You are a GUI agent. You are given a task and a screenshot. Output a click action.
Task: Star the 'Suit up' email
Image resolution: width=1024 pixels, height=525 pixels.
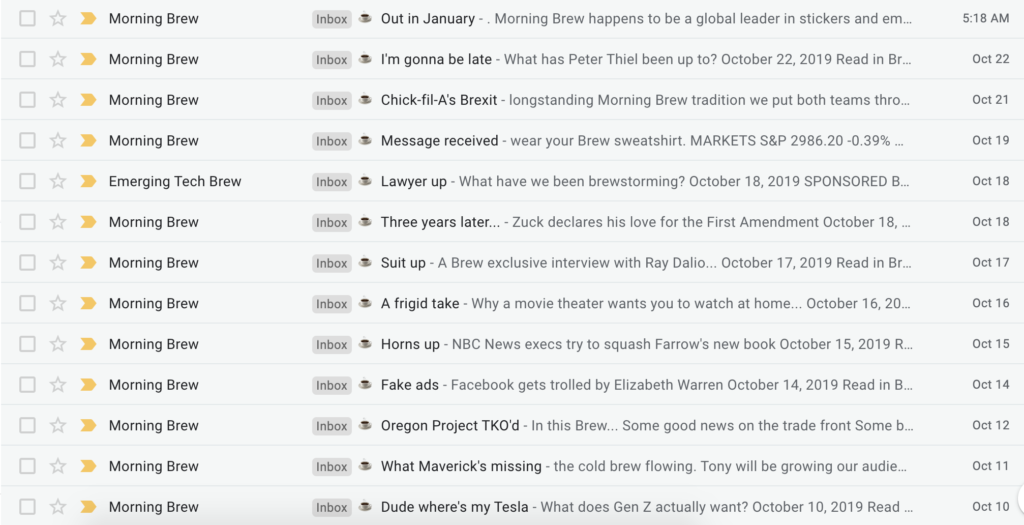[x=58, y=262]
